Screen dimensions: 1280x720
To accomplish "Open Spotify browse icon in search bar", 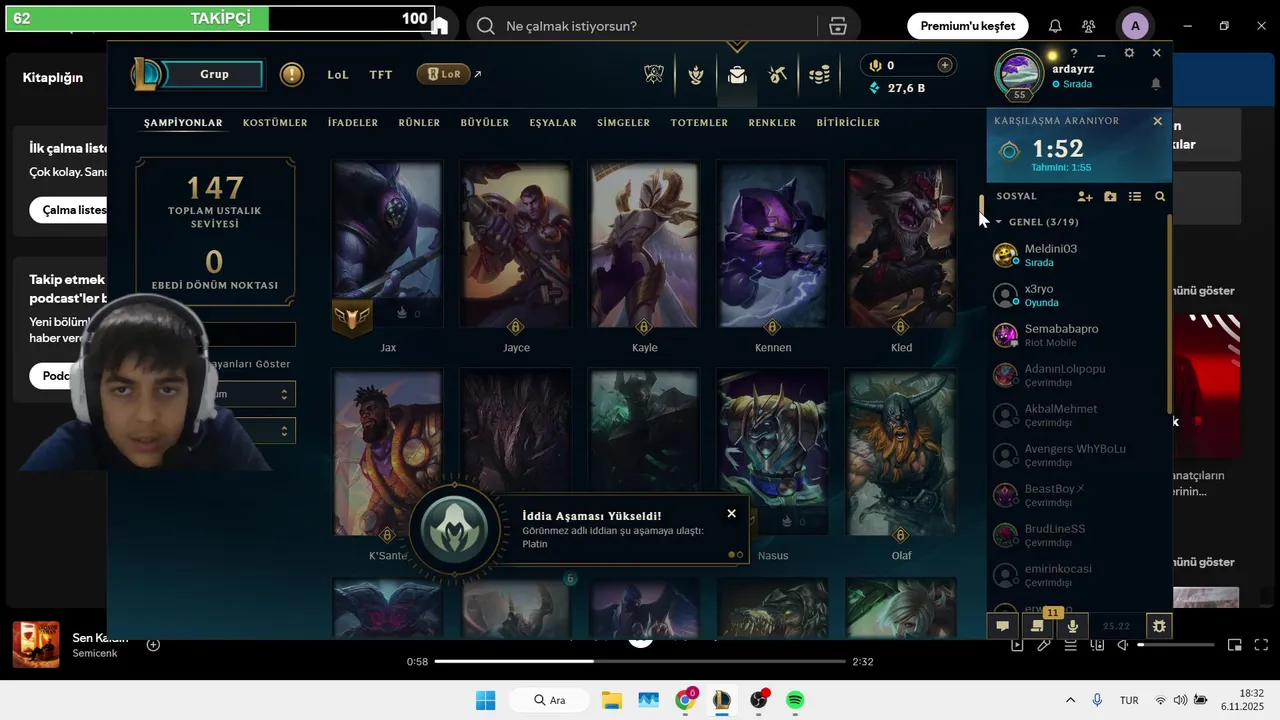I will [x=838, y=26].
